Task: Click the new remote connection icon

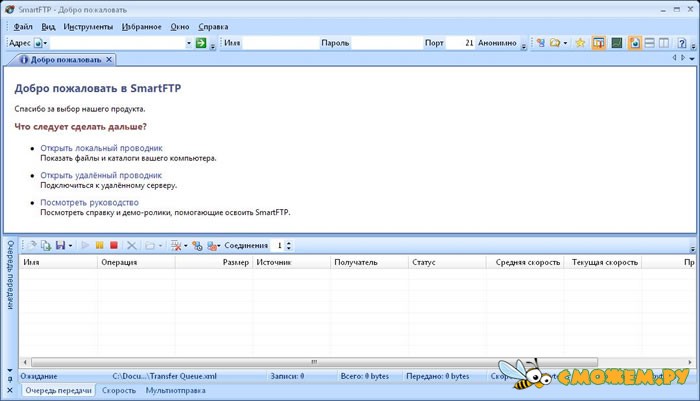Action: (x=541, y=43)
